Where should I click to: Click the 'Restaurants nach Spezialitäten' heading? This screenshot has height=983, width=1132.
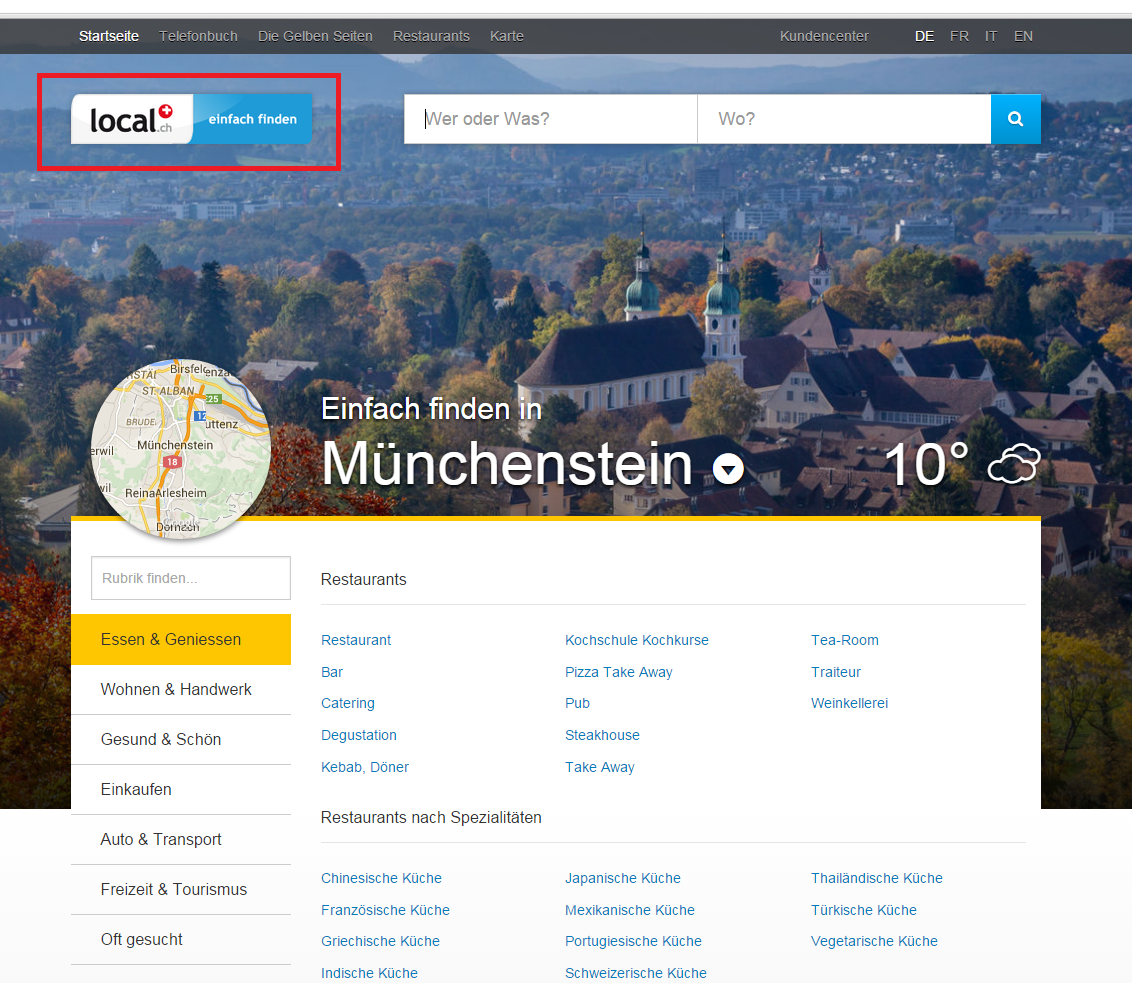point(431,818)
